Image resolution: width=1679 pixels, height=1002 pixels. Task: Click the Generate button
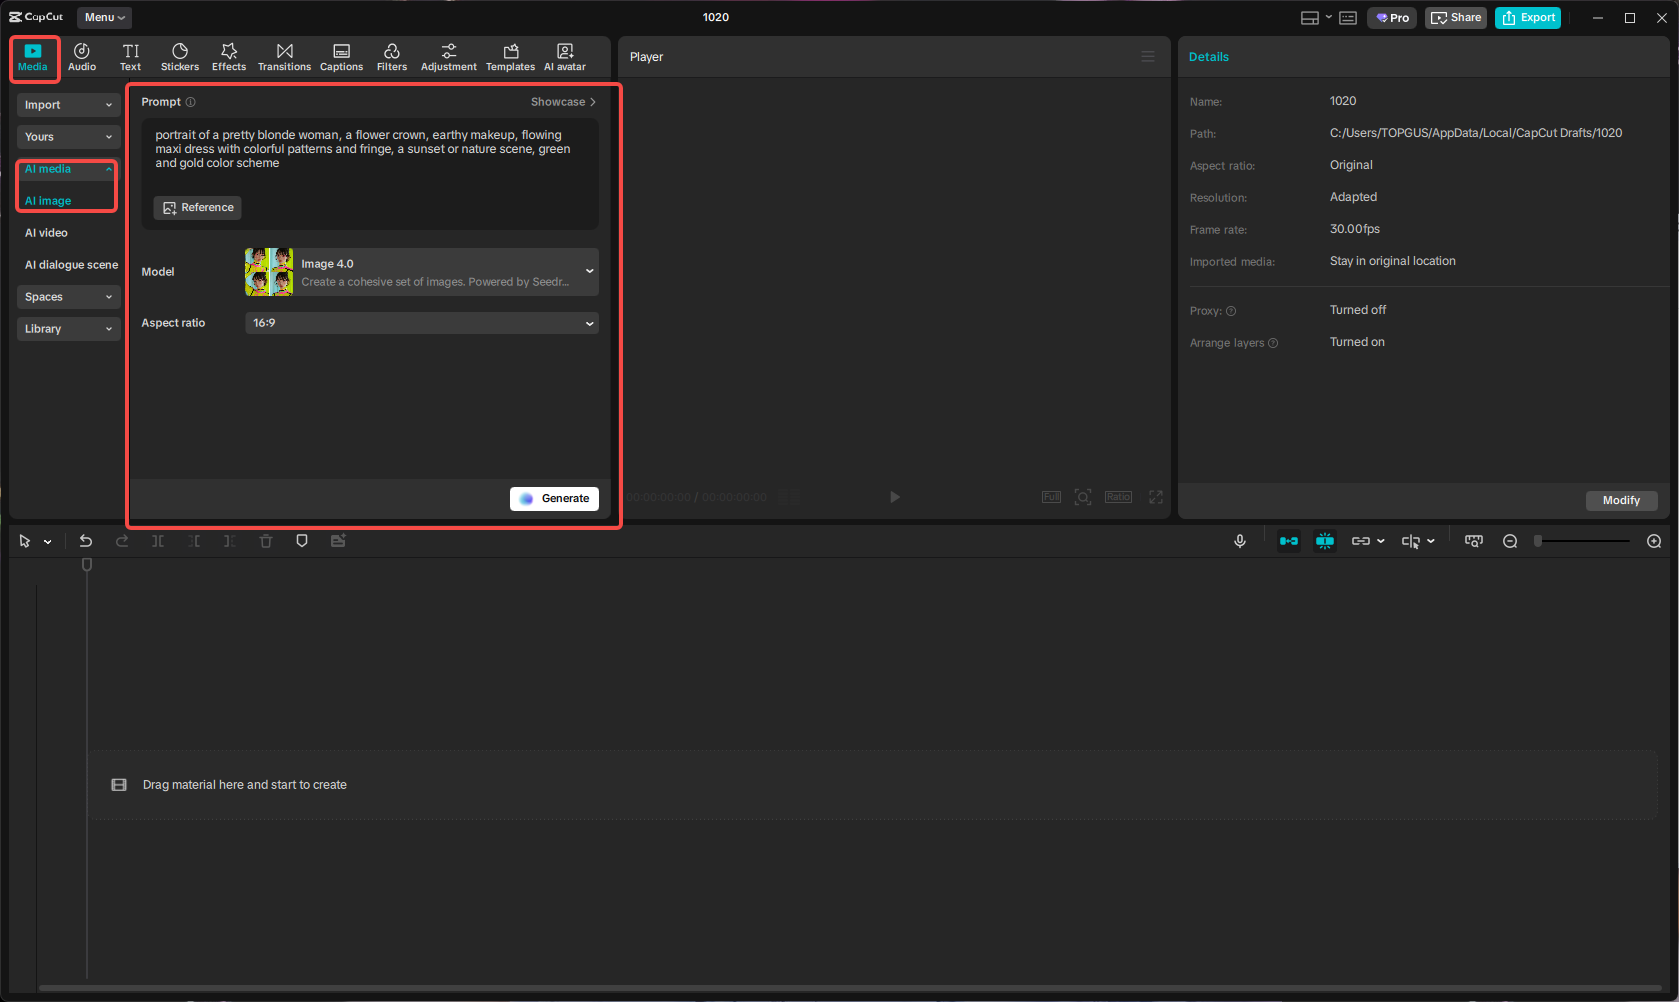554,499
